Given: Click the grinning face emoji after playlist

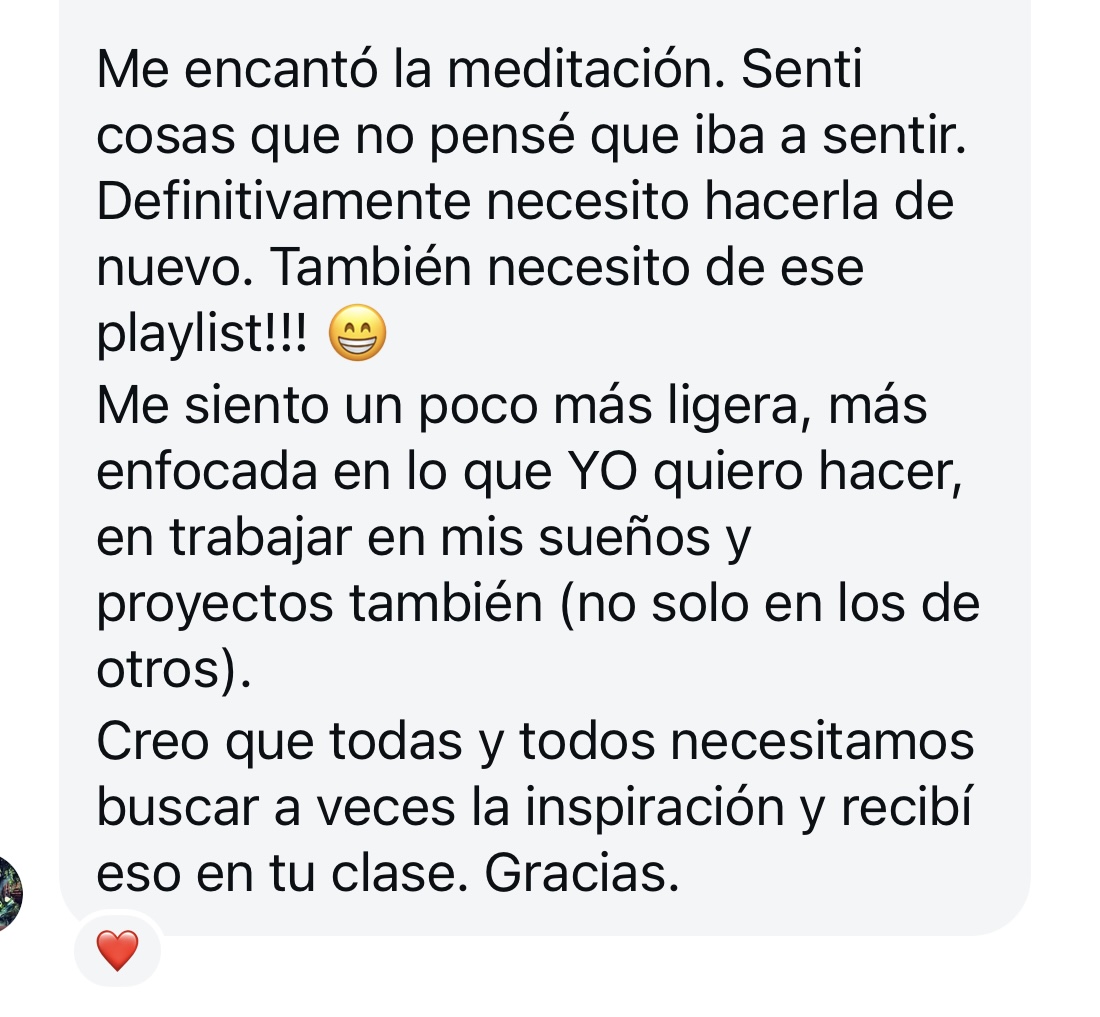Looking at the screenshot, I should (x=358, y=333).
